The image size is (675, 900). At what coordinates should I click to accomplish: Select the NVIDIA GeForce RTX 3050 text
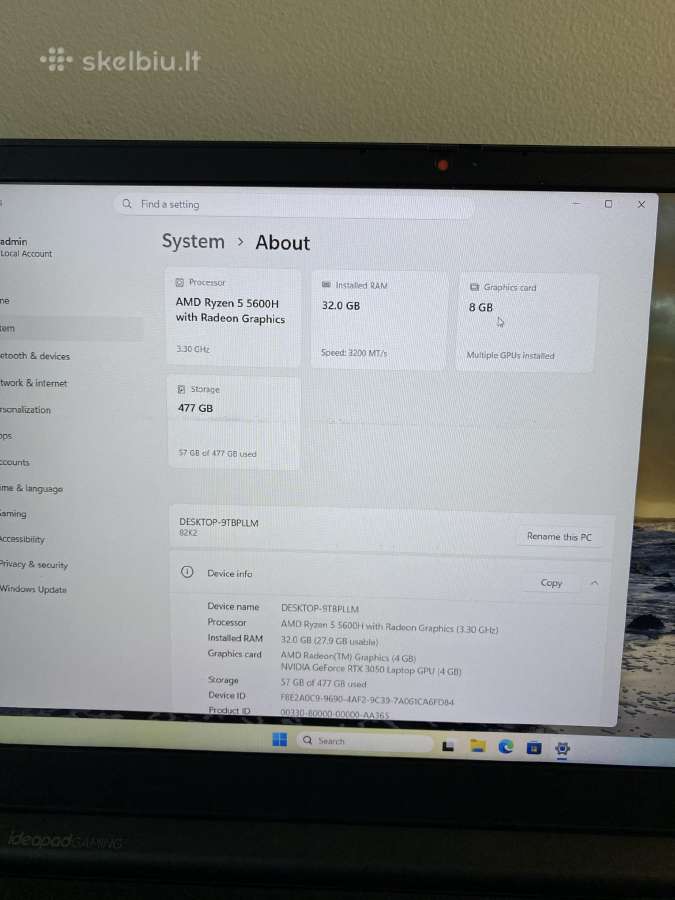coord(371,669)
